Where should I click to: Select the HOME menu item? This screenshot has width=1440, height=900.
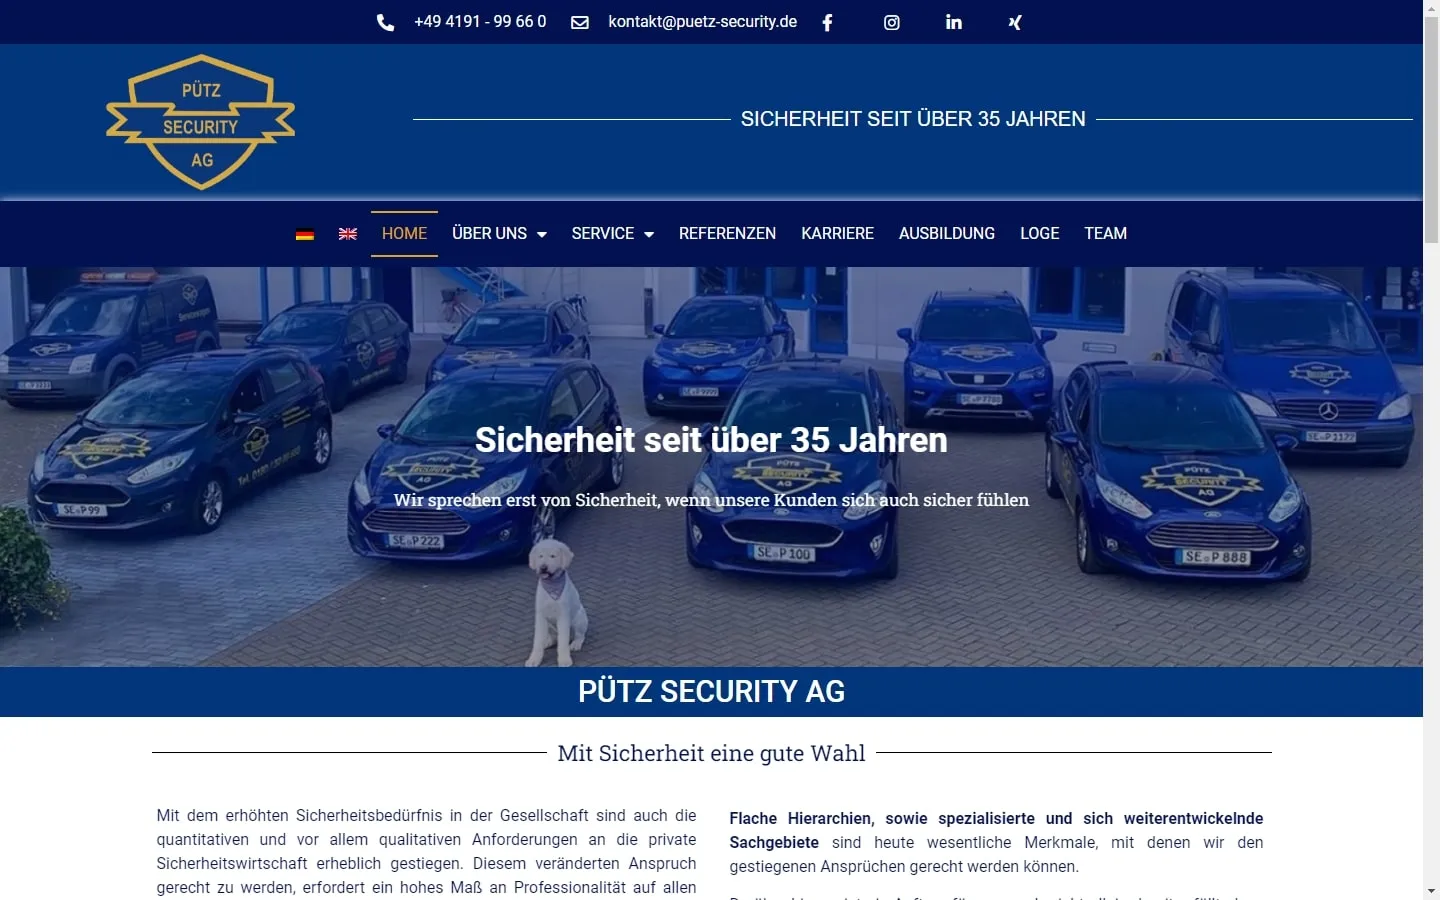tap(404, 233)
